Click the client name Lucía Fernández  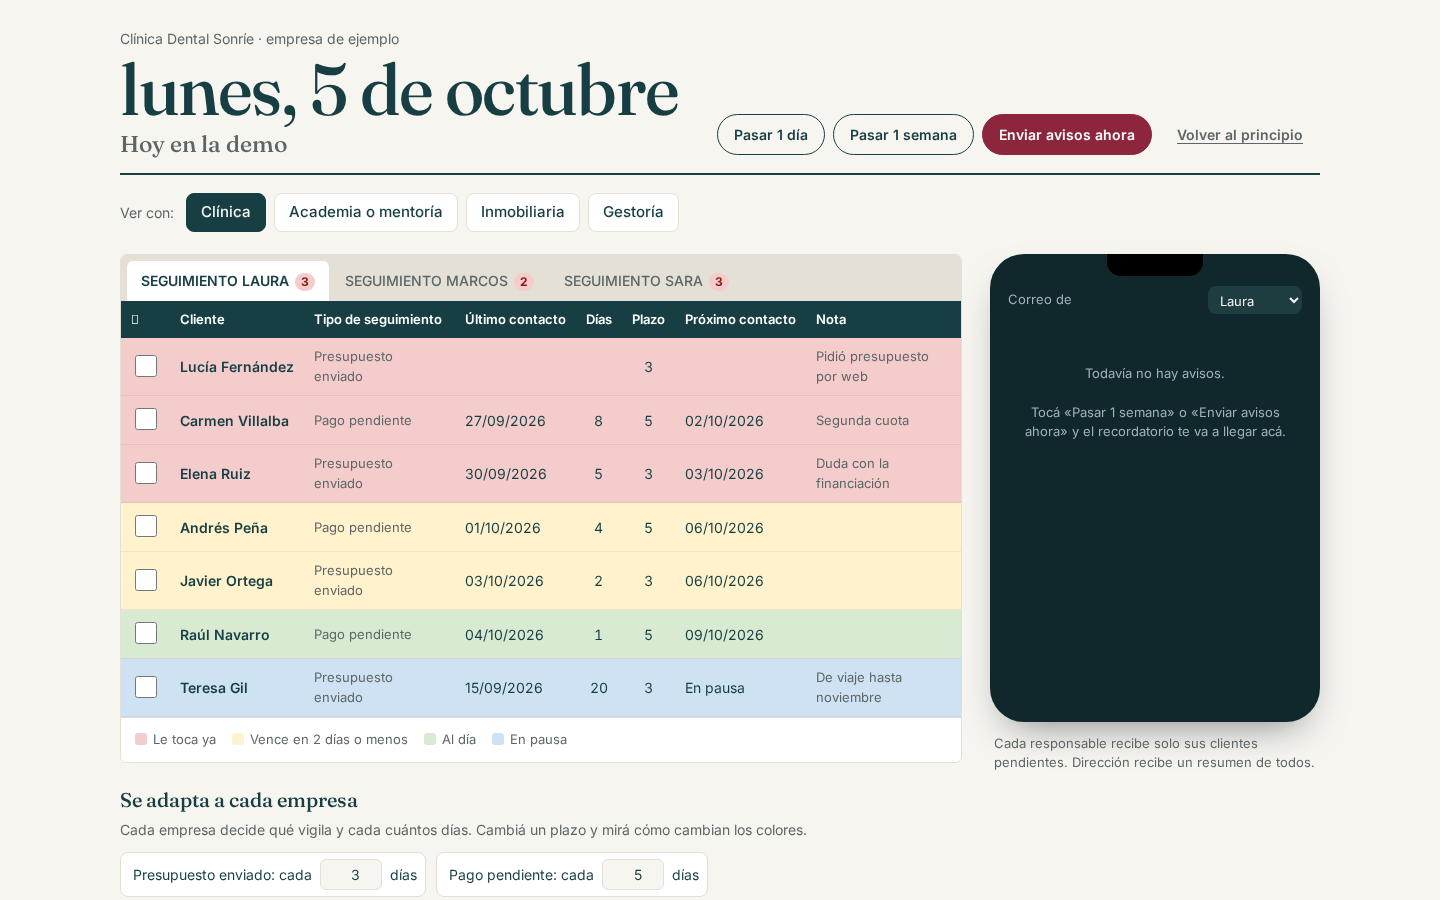(237, 367)
